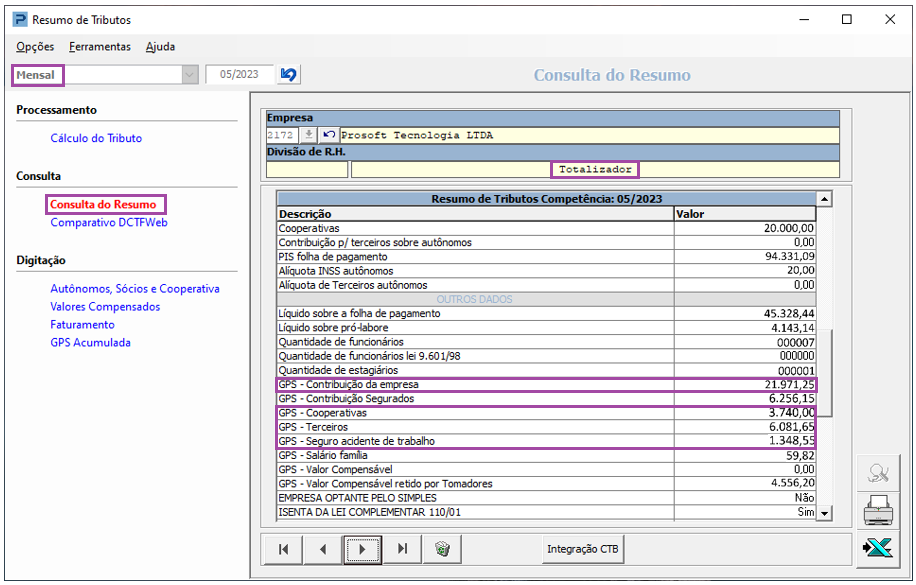Click the Valor column header
Viewport: 916px width, 585px height.
745,214
